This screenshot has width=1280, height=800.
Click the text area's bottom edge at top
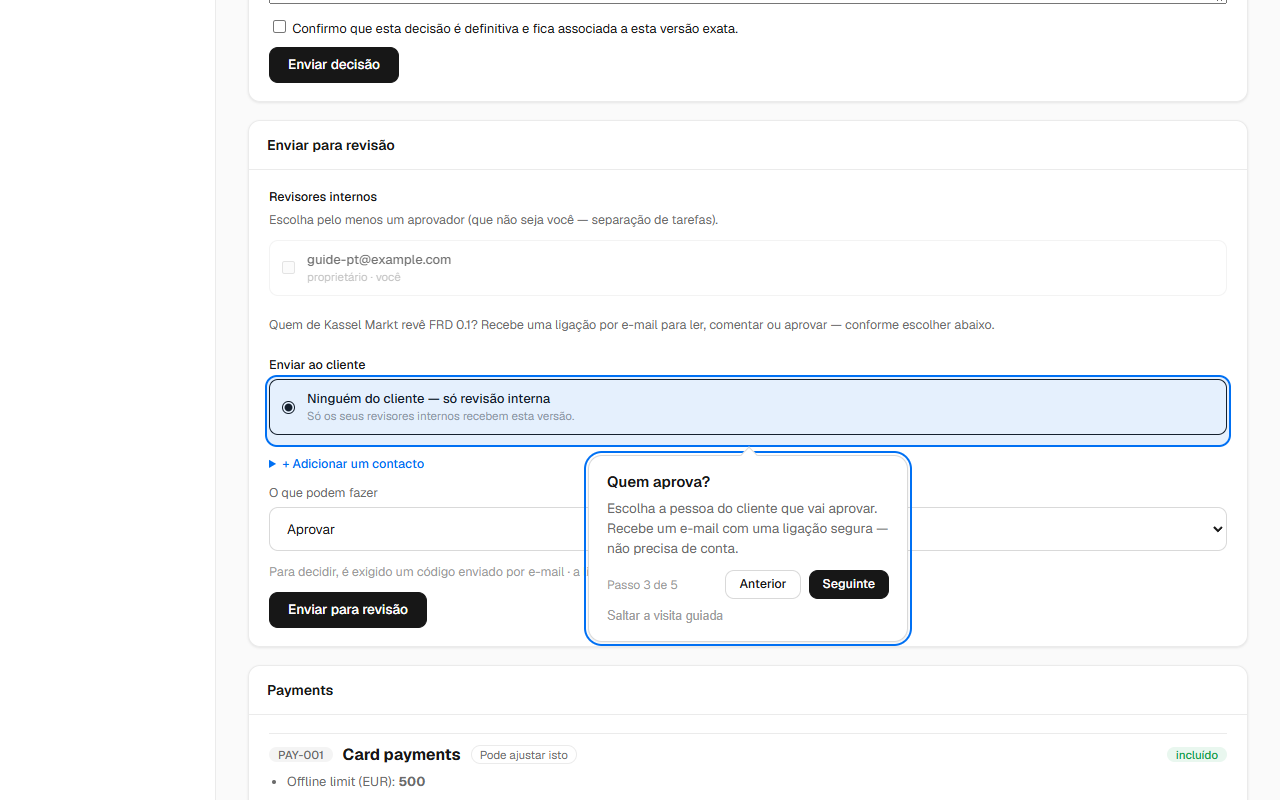click(748, 2)
